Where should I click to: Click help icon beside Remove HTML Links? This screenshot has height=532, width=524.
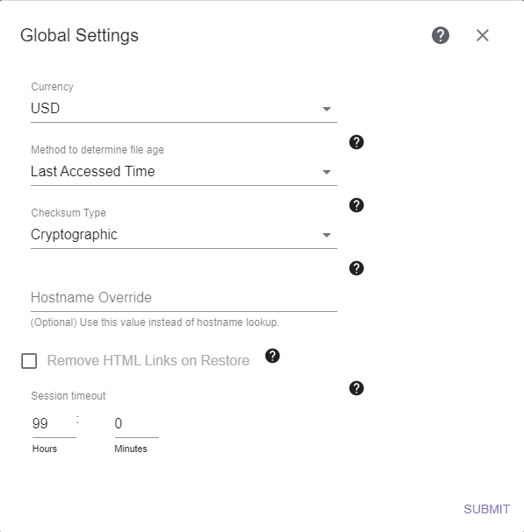[273, 356]
